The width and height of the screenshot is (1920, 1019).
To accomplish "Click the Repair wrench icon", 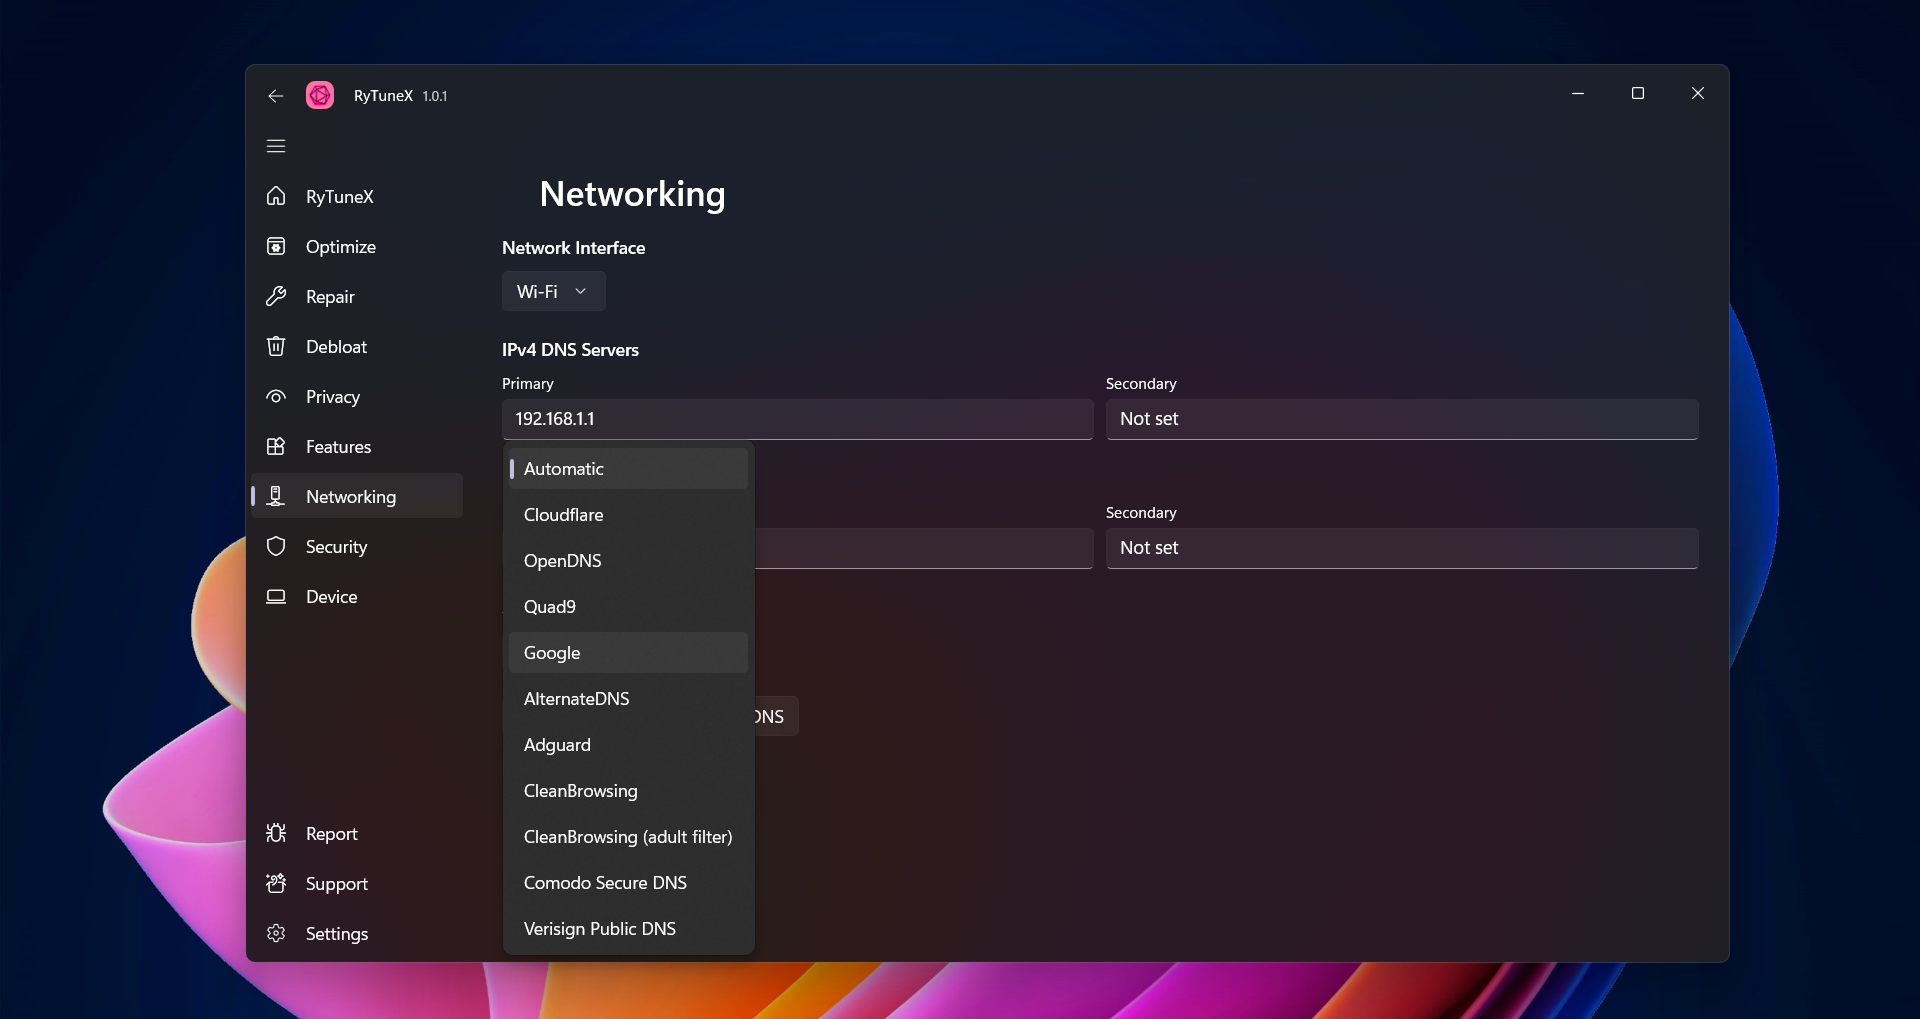I will click(x=276, y=296).
